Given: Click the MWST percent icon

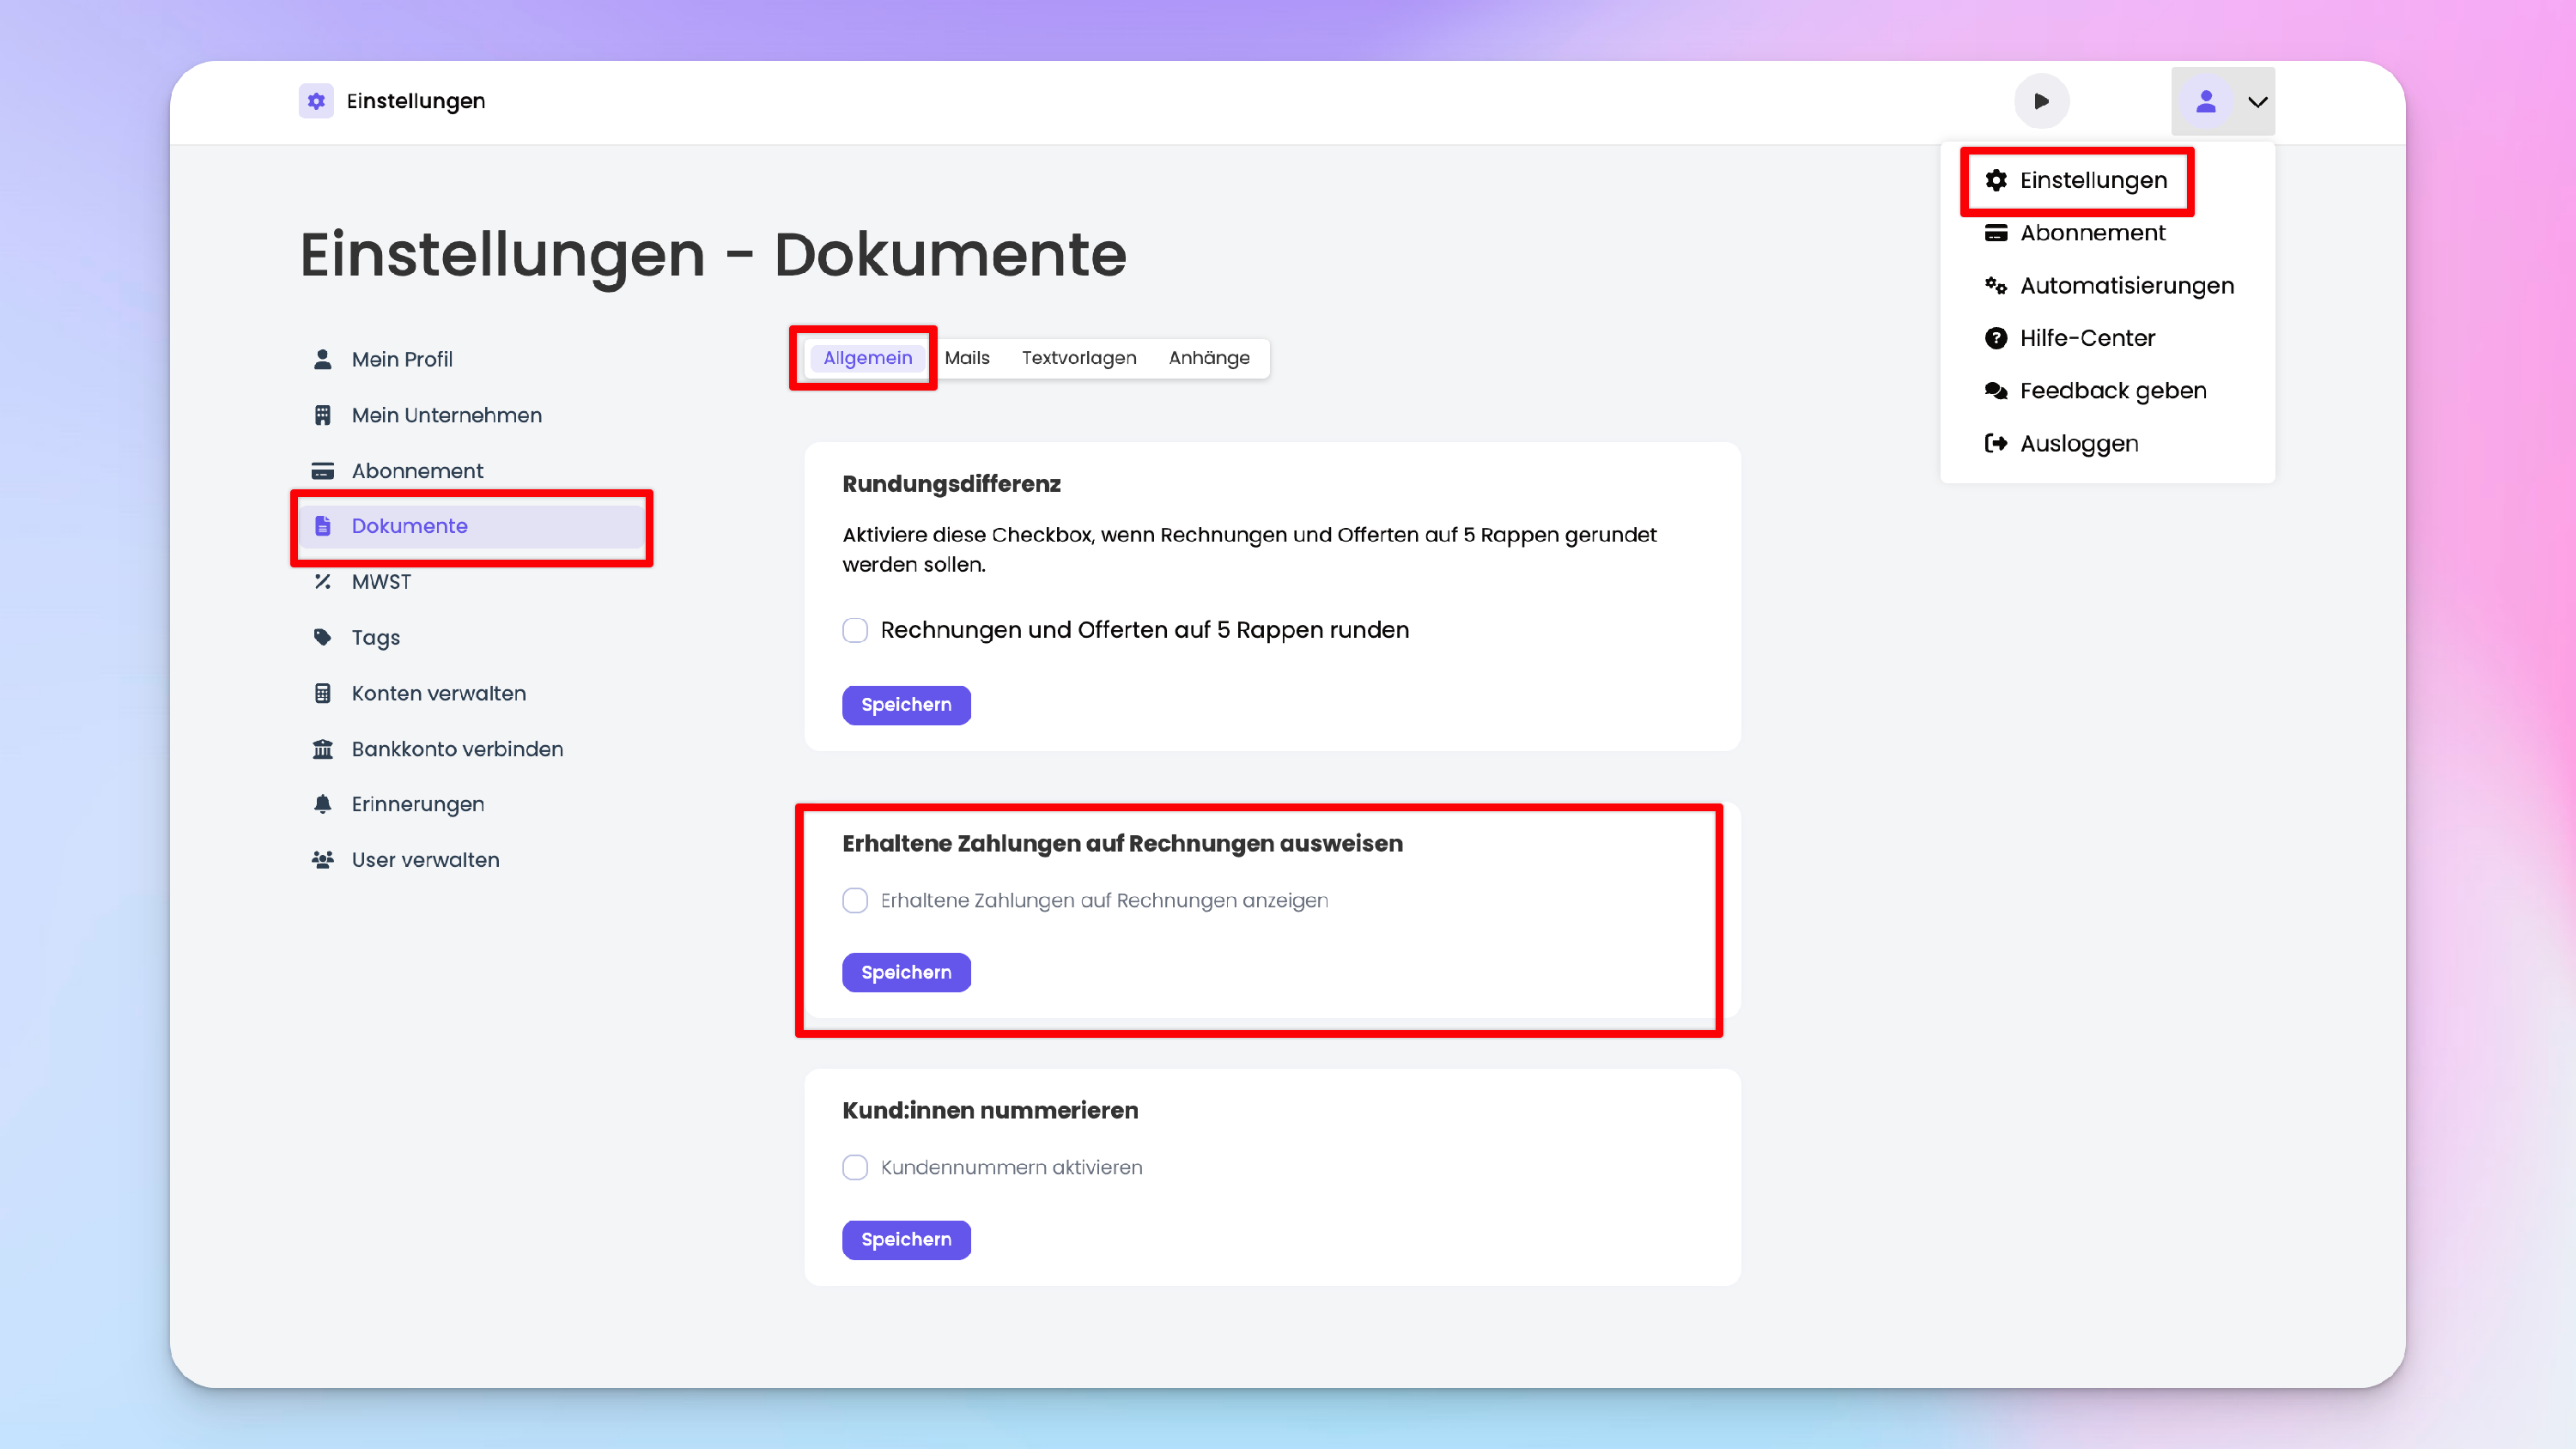Looking at the screenshot, I should pos(322,582).
